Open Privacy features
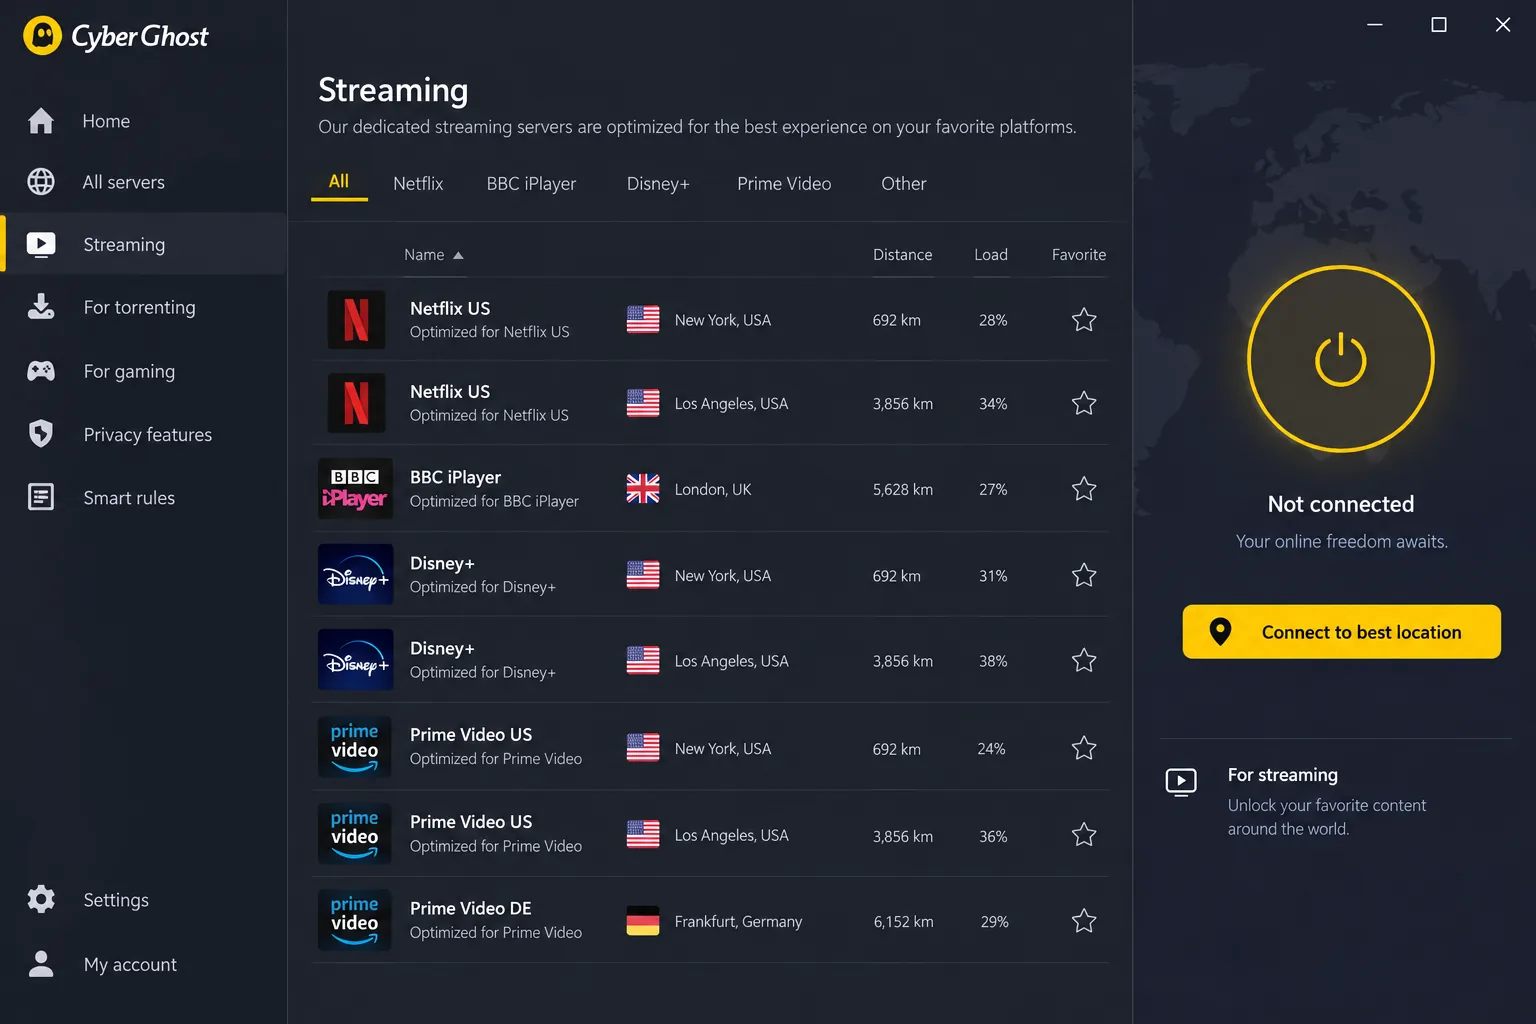The width and height of the screenshot is (1536, 1024). click(143, 434)
